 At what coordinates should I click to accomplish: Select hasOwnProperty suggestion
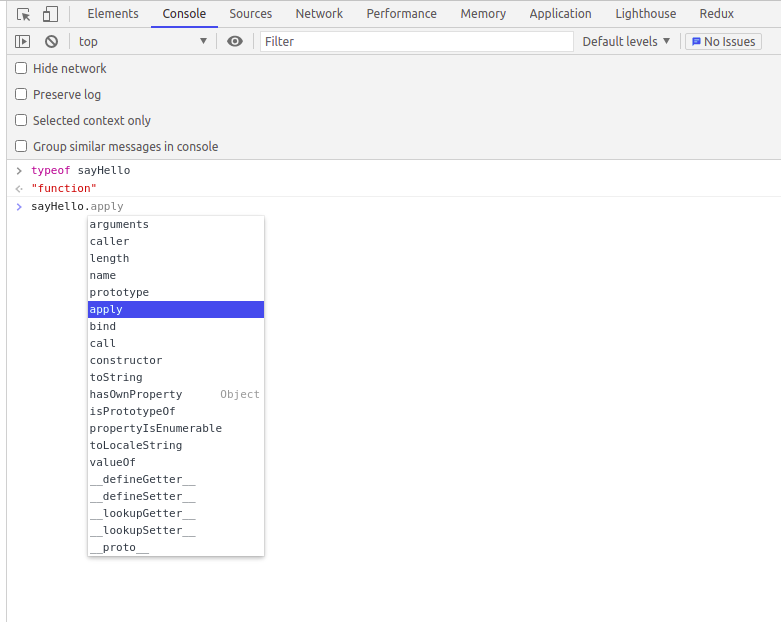tap(176, 394)
